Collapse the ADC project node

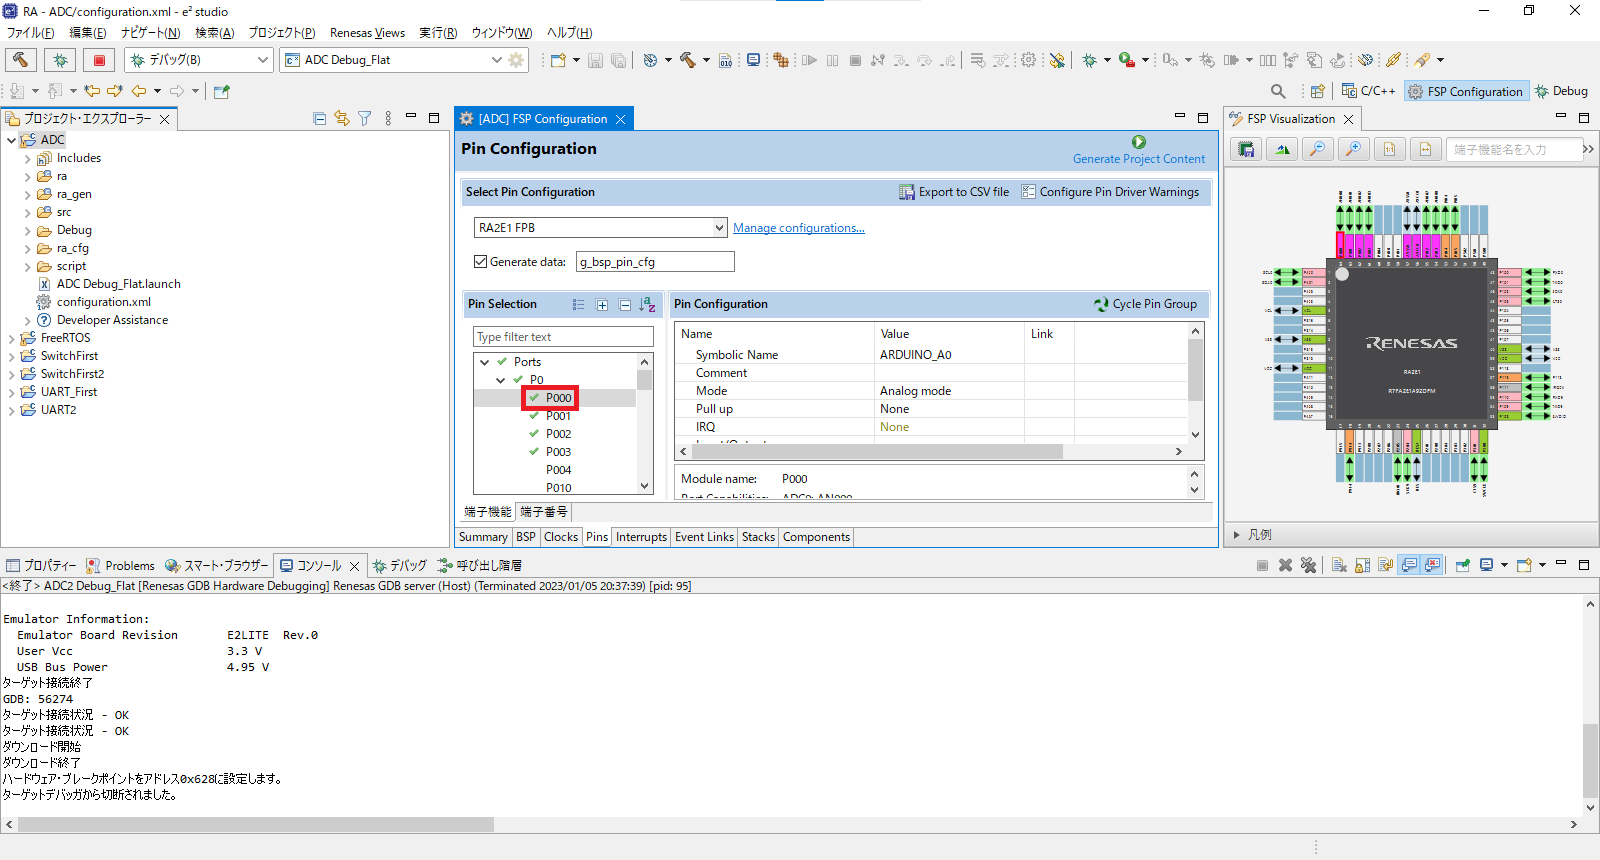click(x=12, y=140)
